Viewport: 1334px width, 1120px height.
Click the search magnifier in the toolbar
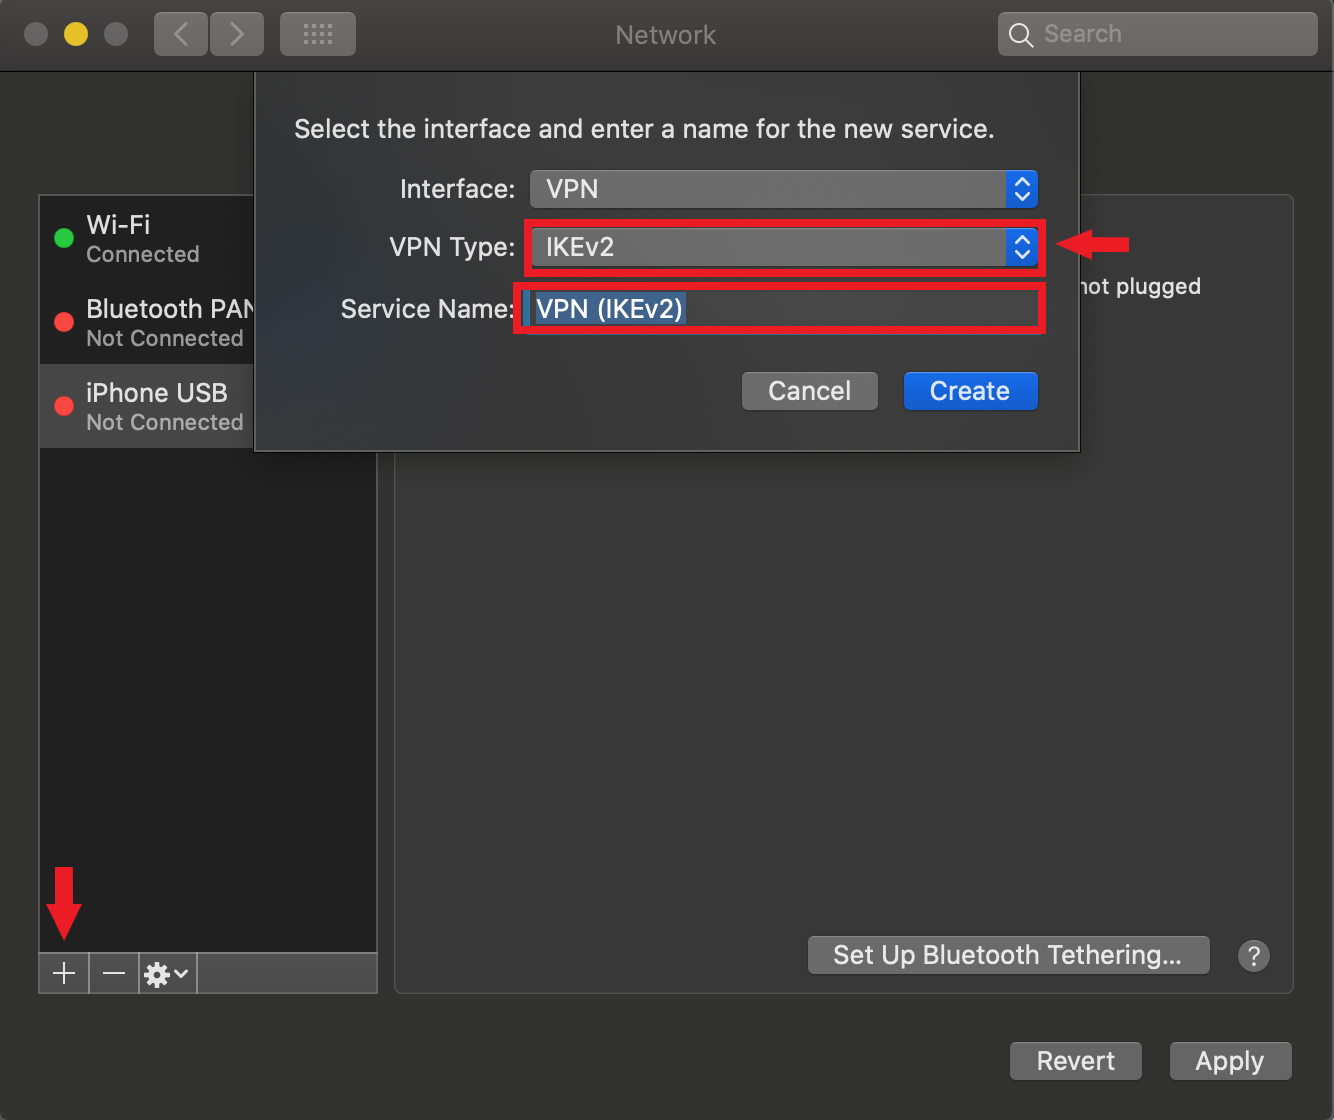pyautogui.click(x=1020, y=33)
